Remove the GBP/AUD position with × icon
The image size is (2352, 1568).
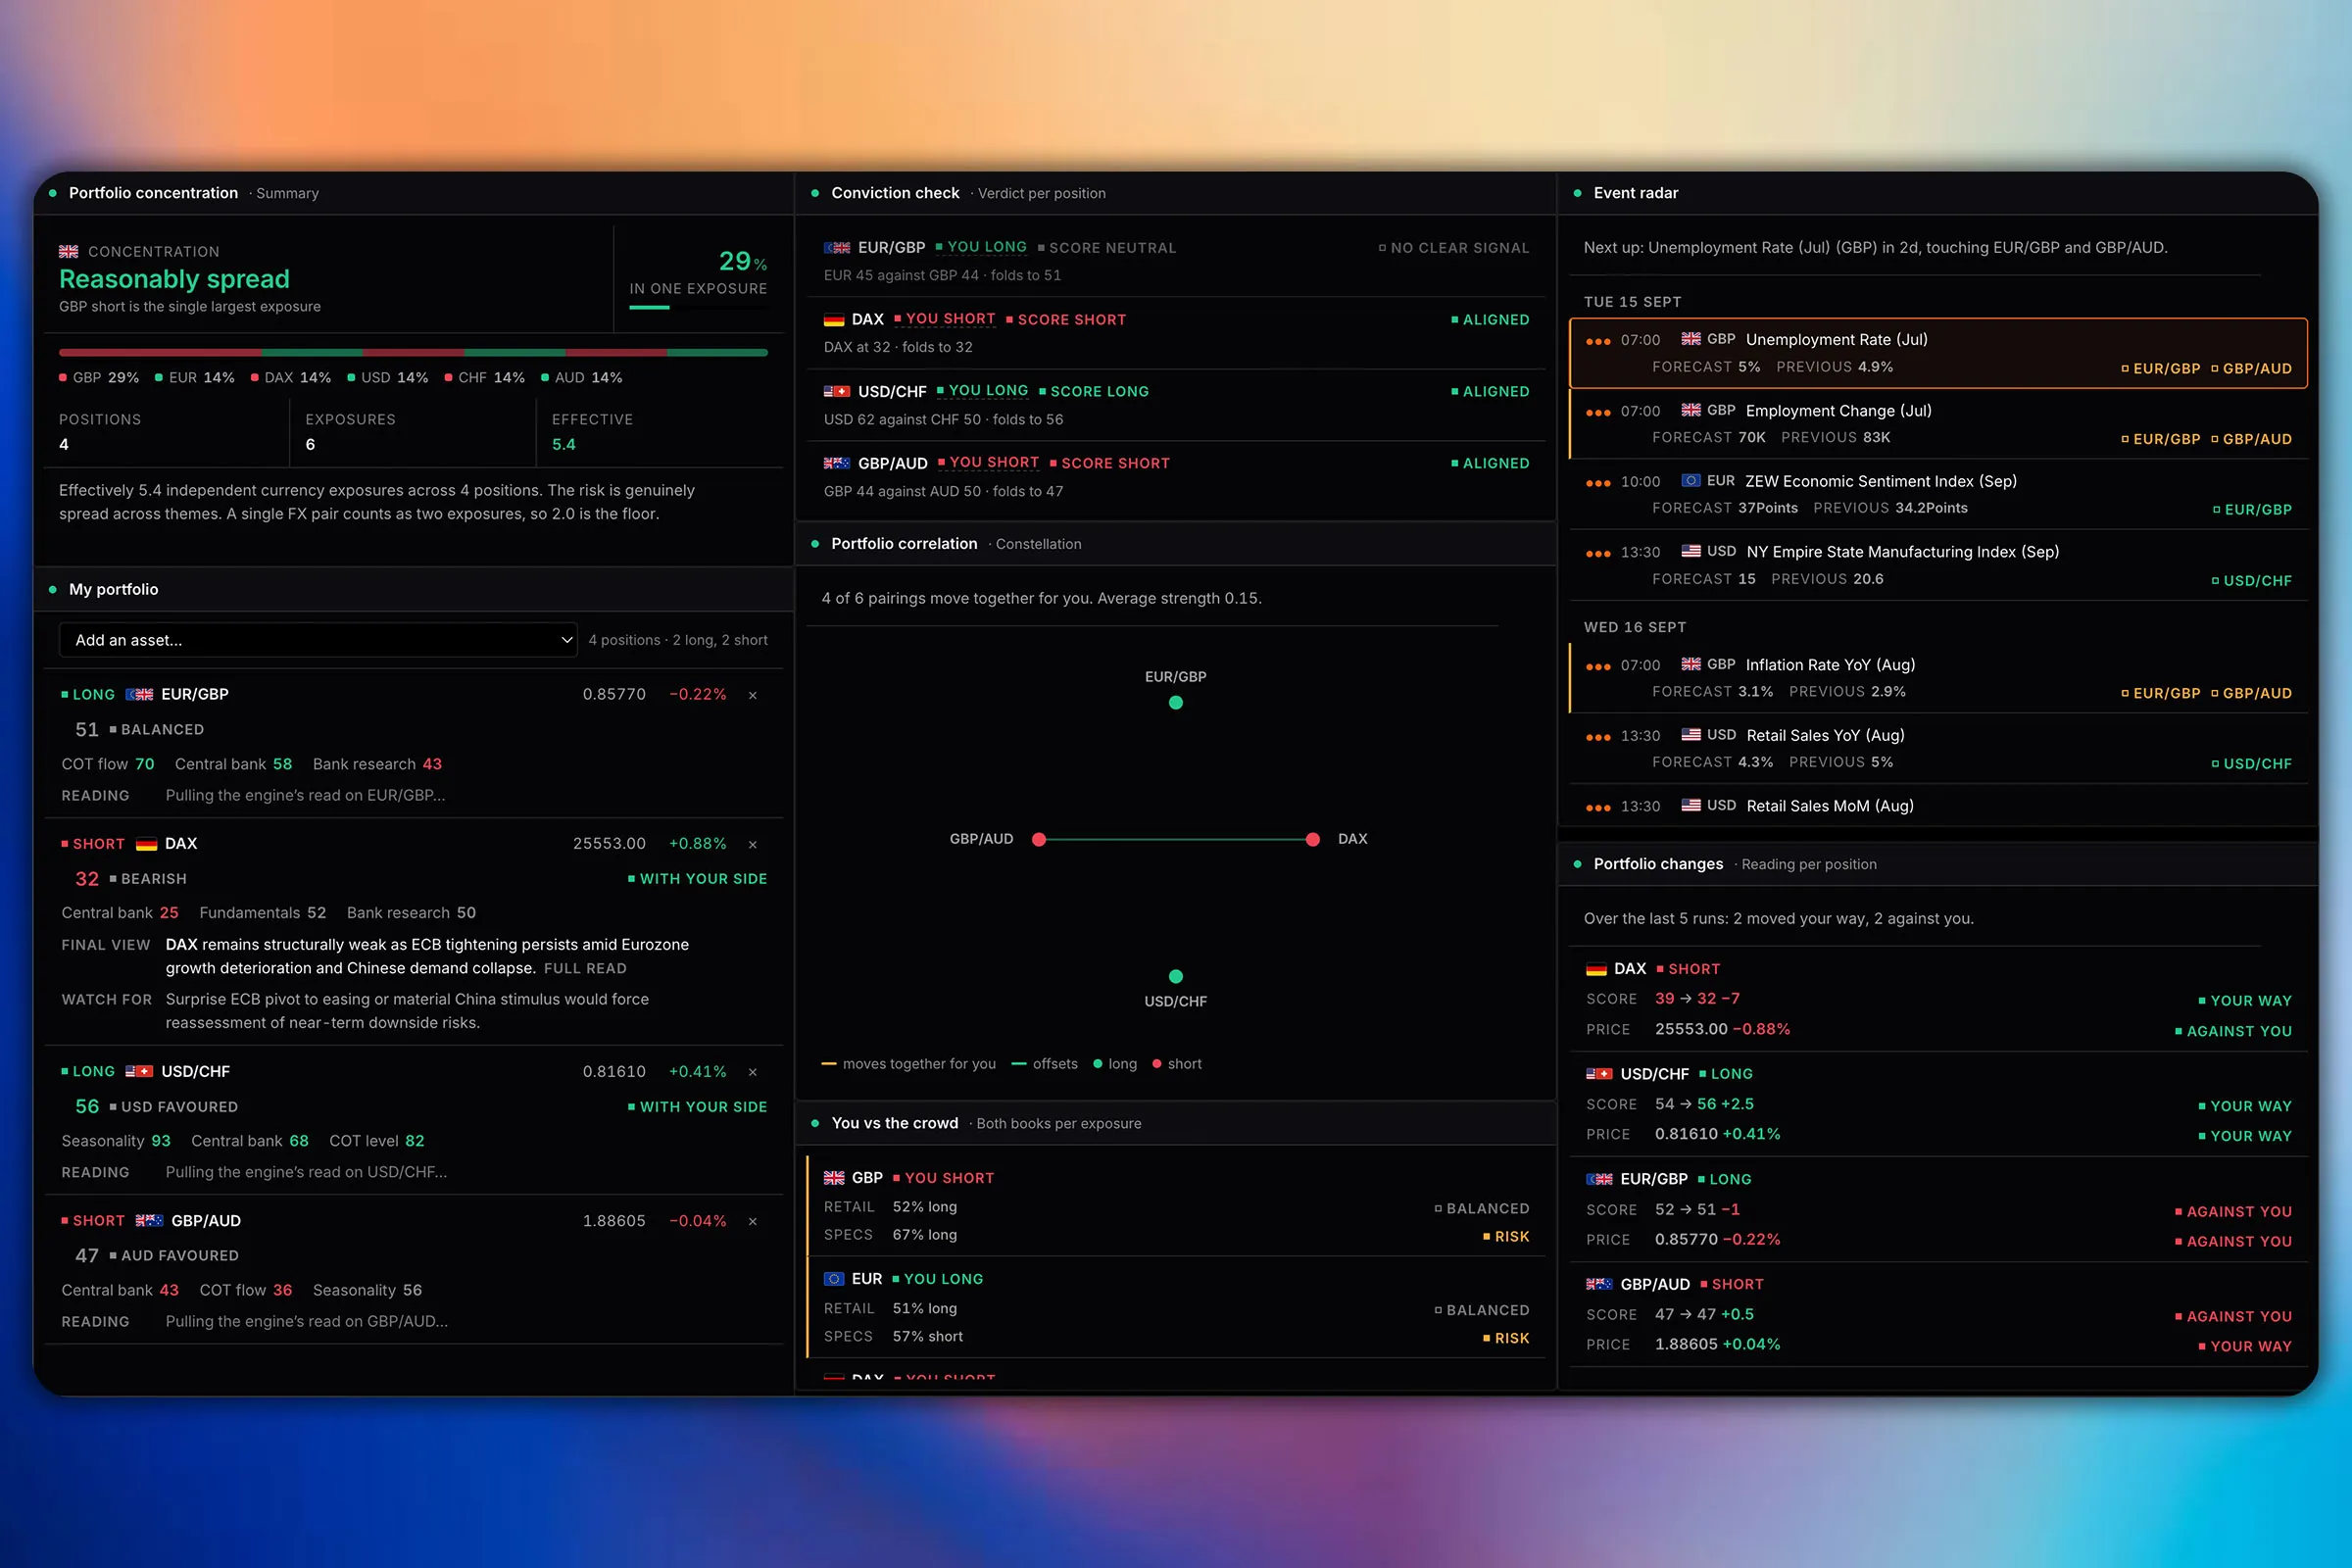point(753,1221)
